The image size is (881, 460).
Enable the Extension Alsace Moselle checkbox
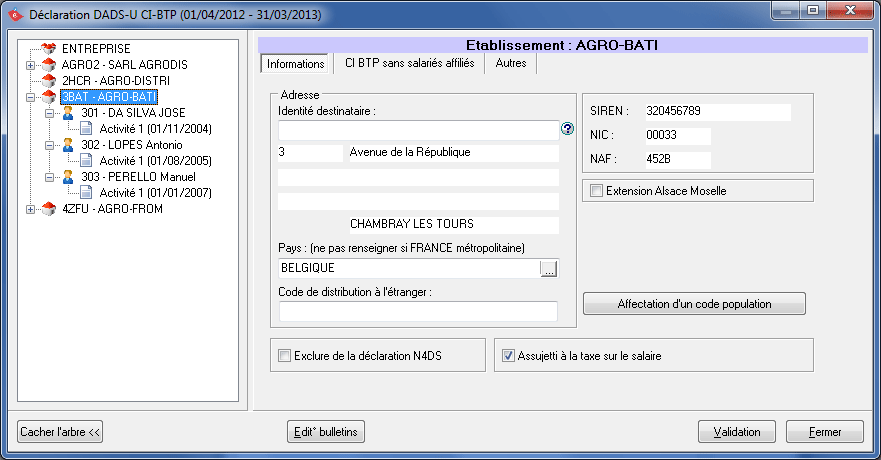pos(597,191)
